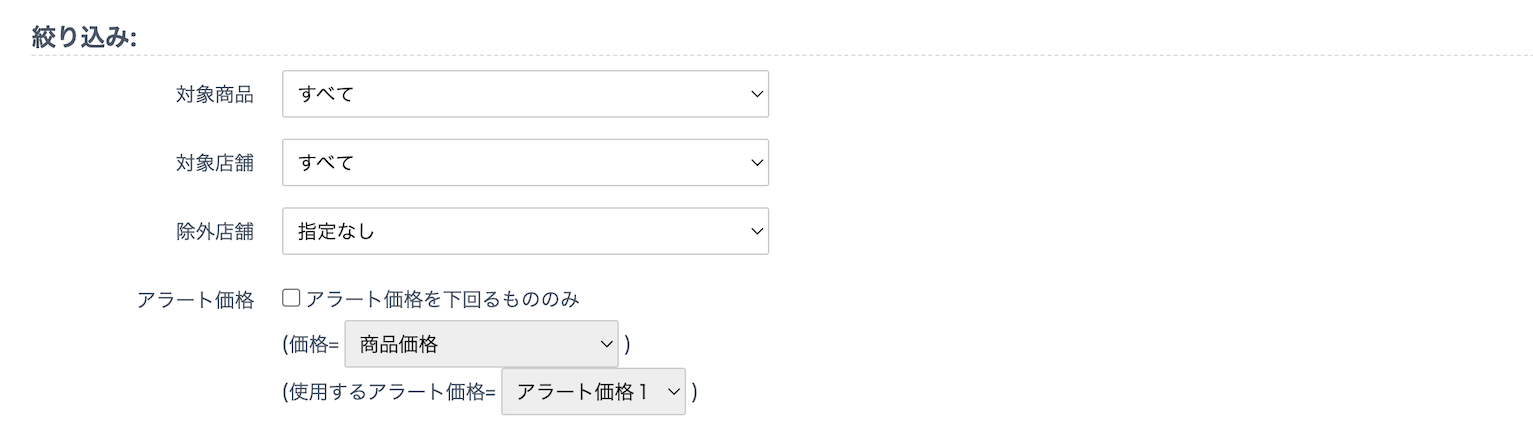Click the 対象店舗 field label
1533x444 pixels.
(x=214, y=163)
